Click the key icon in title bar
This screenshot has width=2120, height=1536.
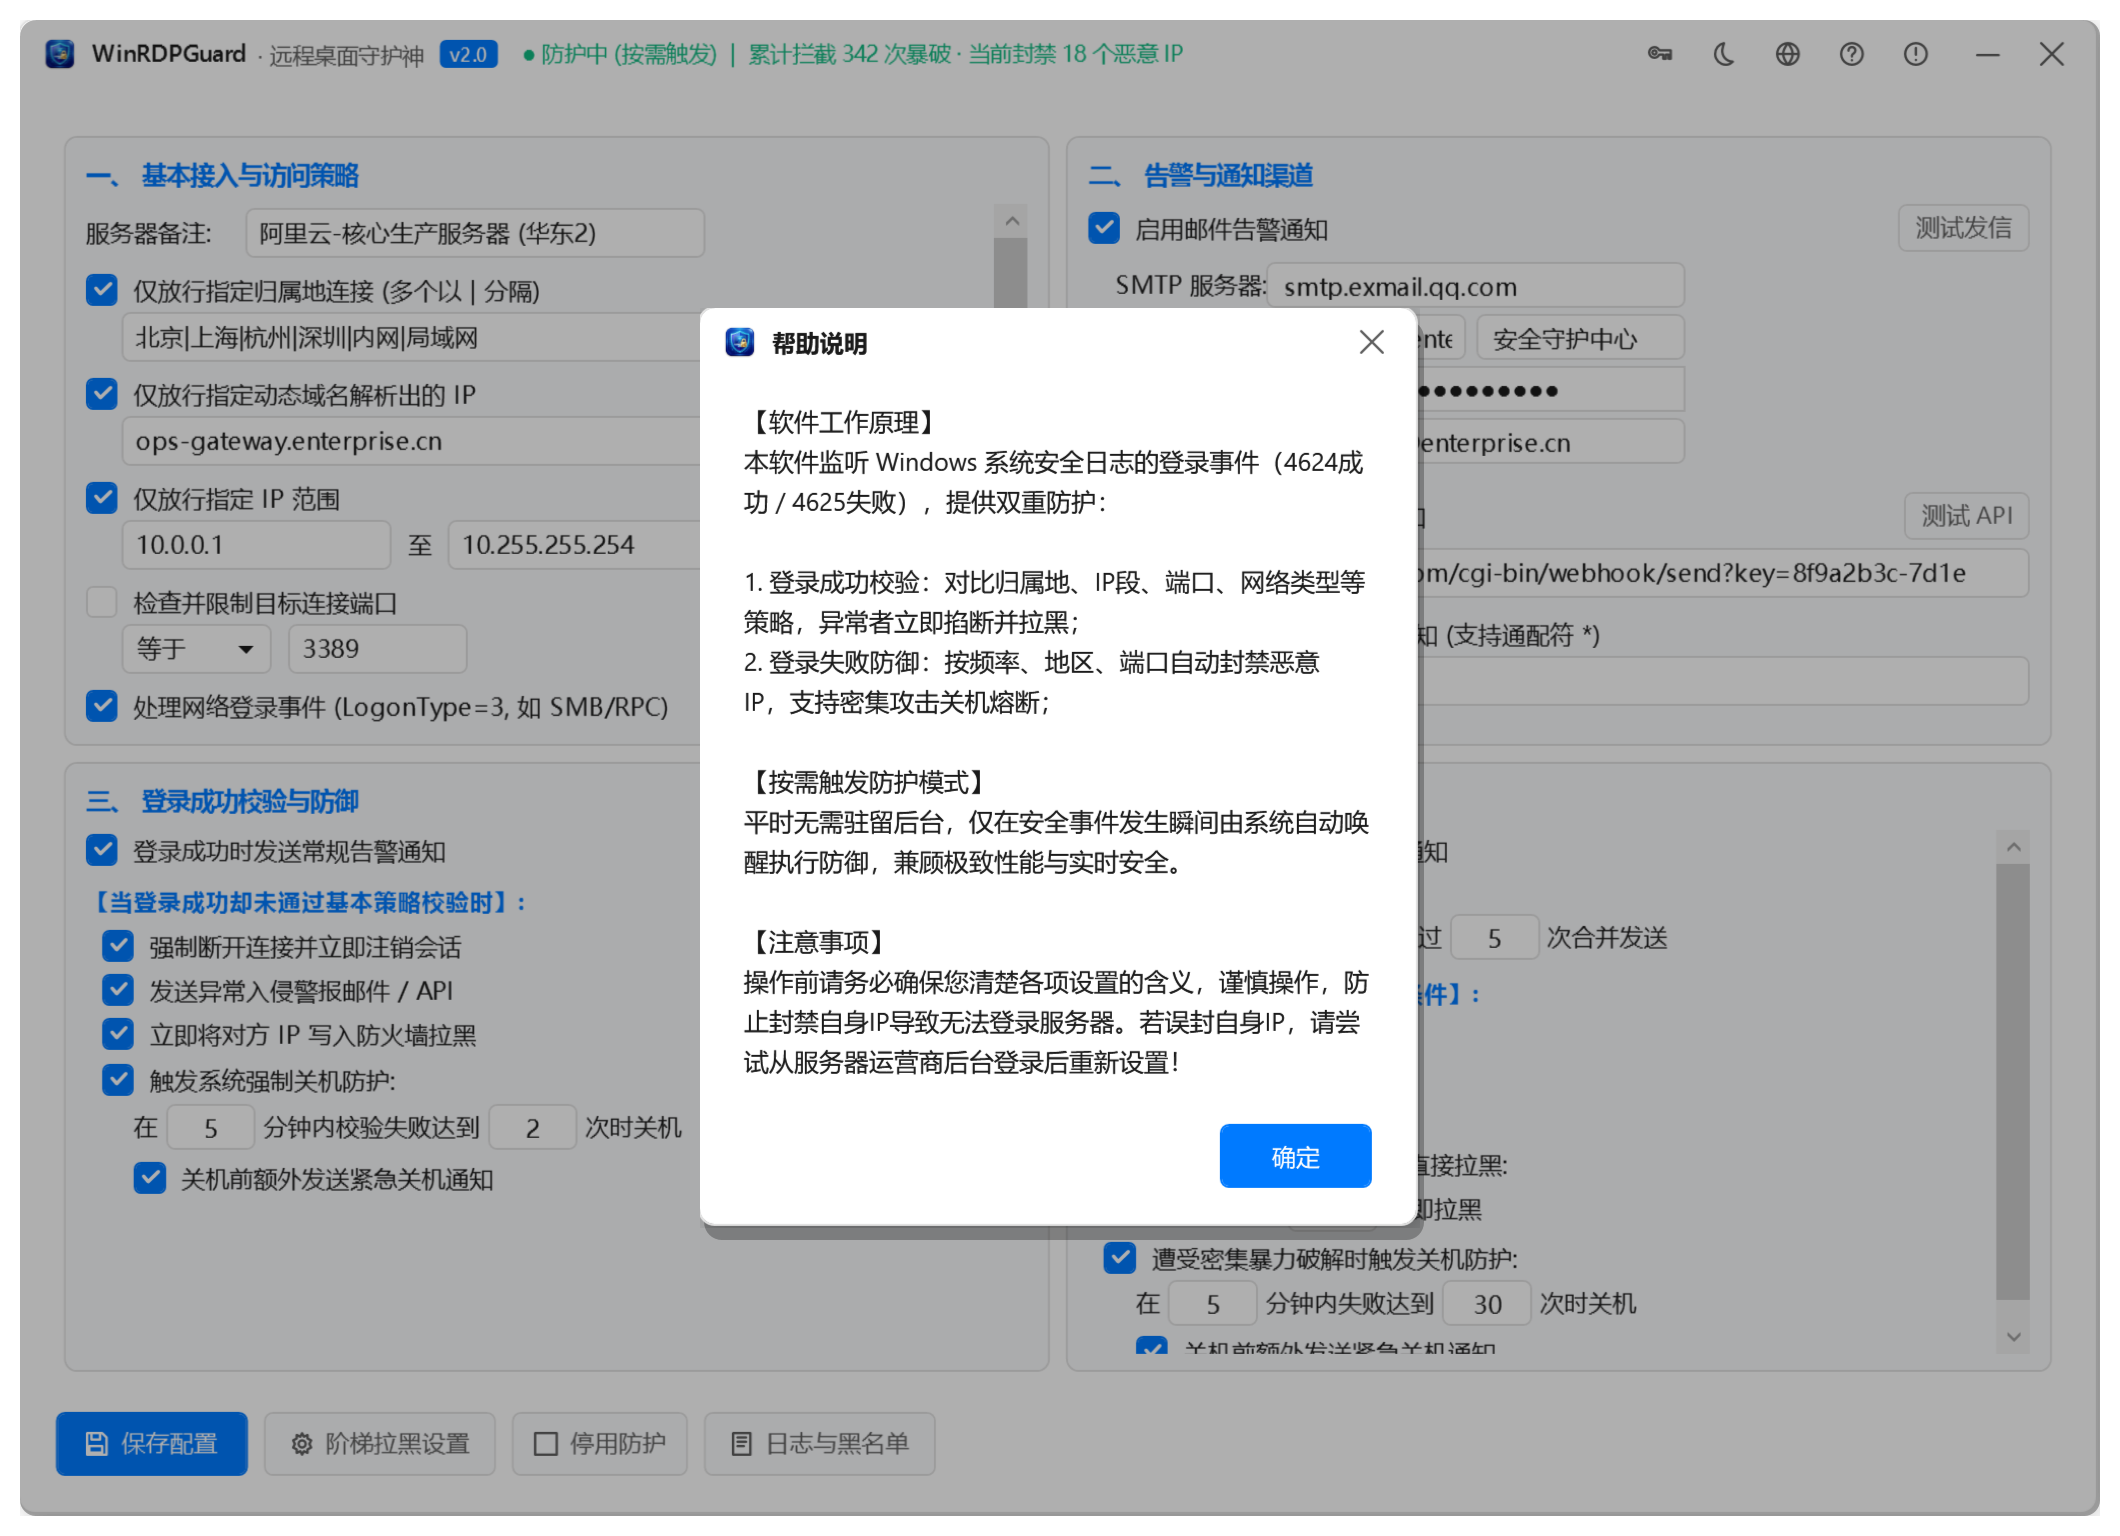click(1660, 54)
